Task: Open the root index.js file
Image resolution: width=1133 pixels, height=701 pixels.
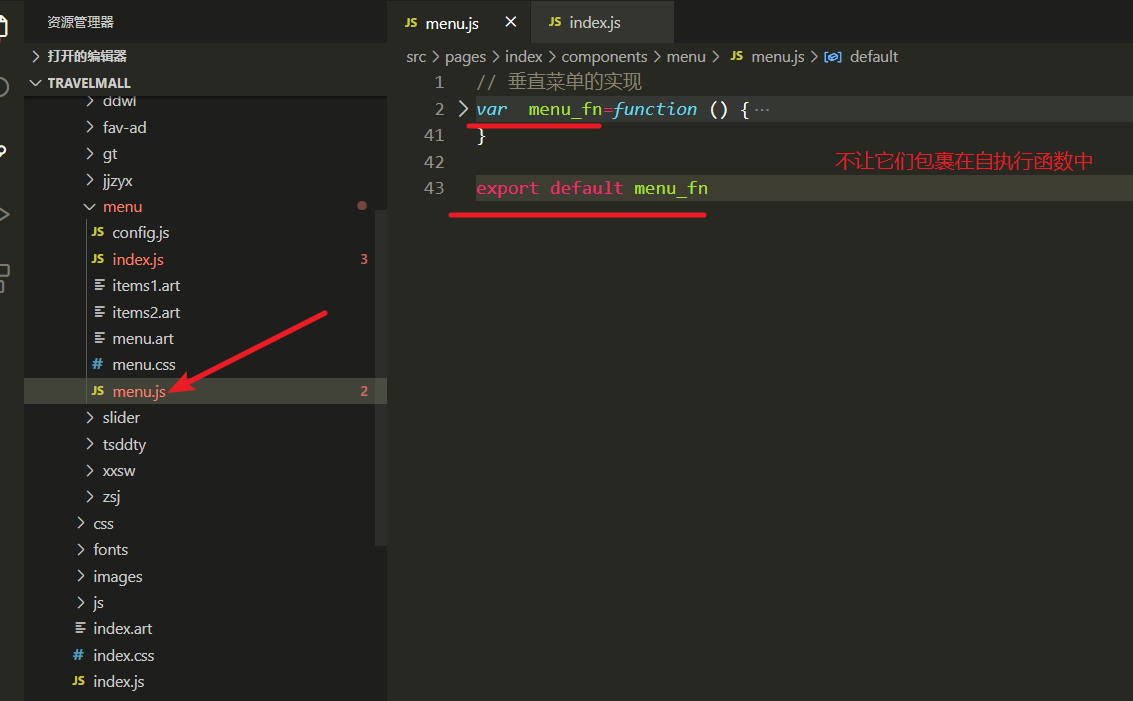Action: [119, 681]
